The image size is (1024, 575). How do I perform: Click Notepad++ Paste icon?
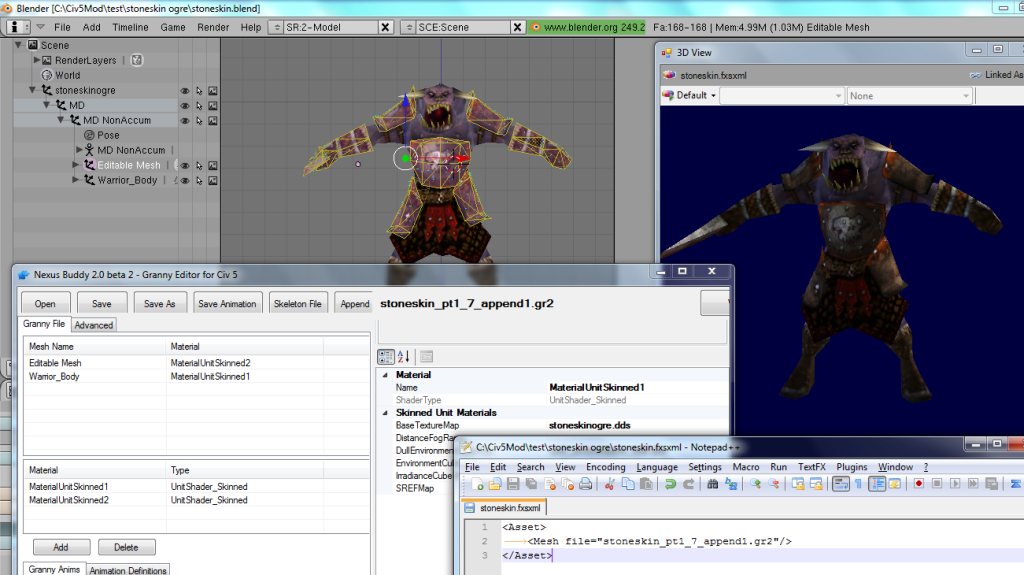(646, 484)
